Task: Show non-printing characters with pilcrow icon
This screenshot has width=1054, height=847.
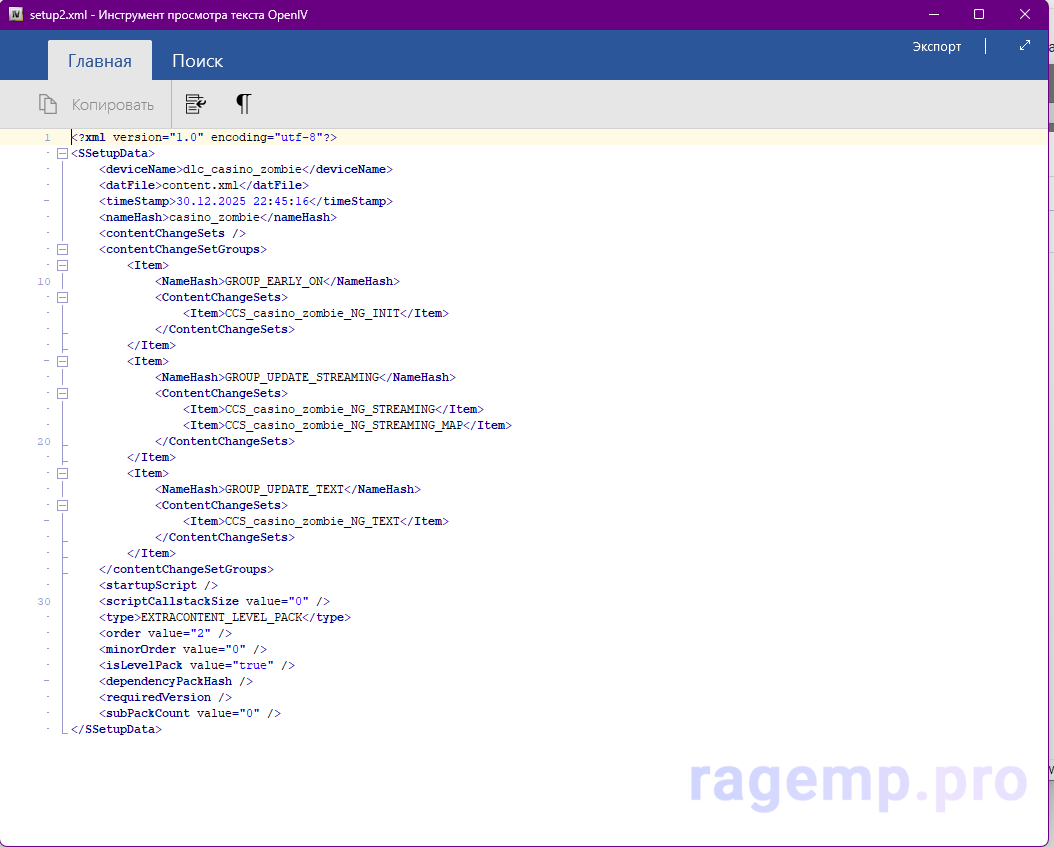Action: click(243, 104)
